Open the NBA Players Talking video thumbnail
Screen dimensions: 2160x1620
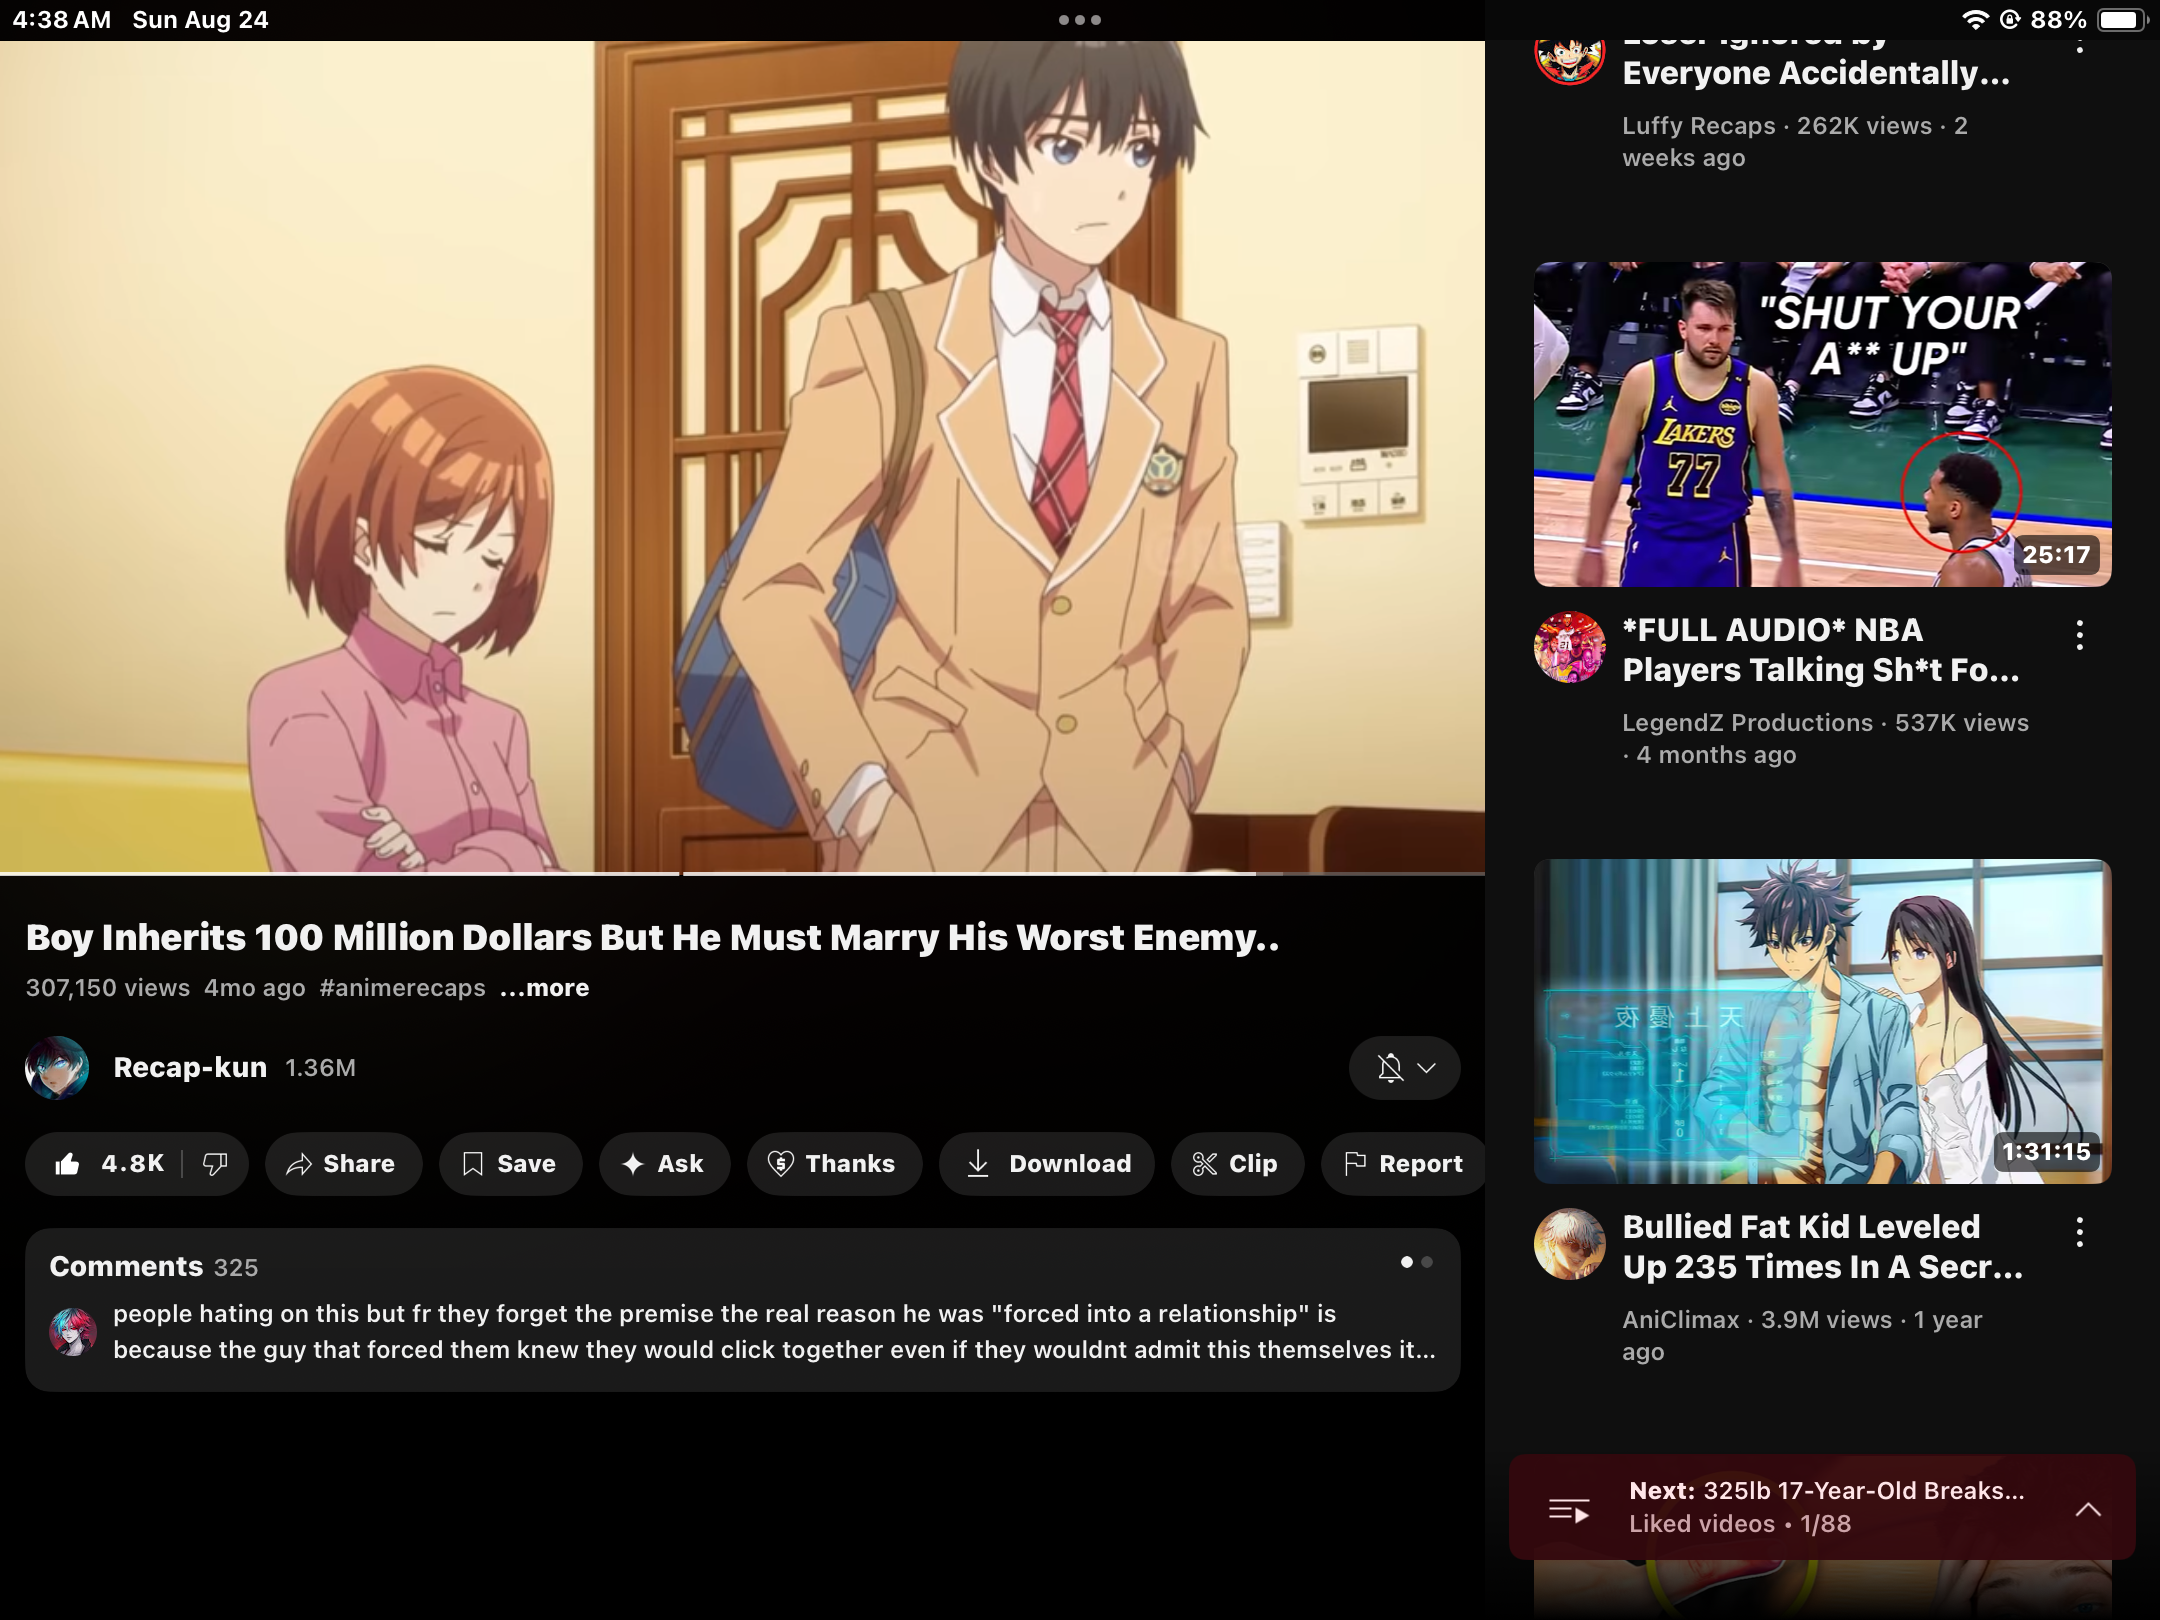(1822, 424)
